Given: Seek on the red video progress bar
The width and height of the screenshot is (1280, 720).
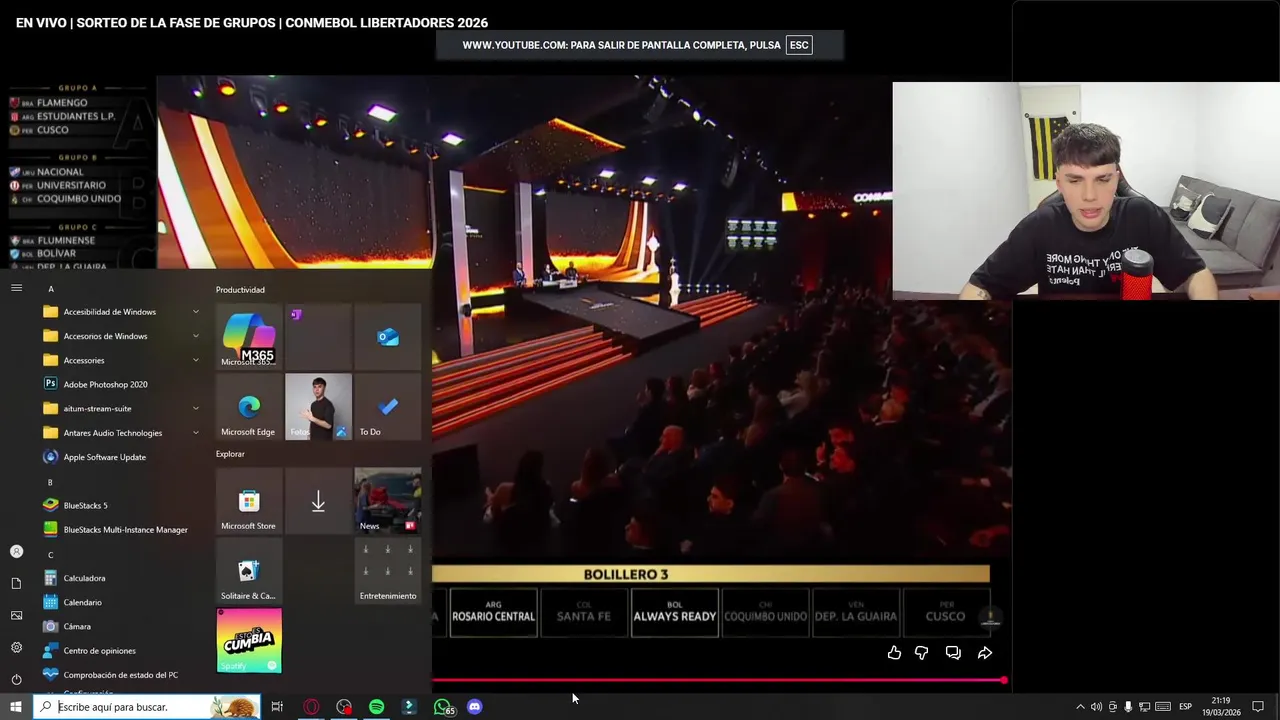Looking at the screenshot, I should tap(719, 680).
